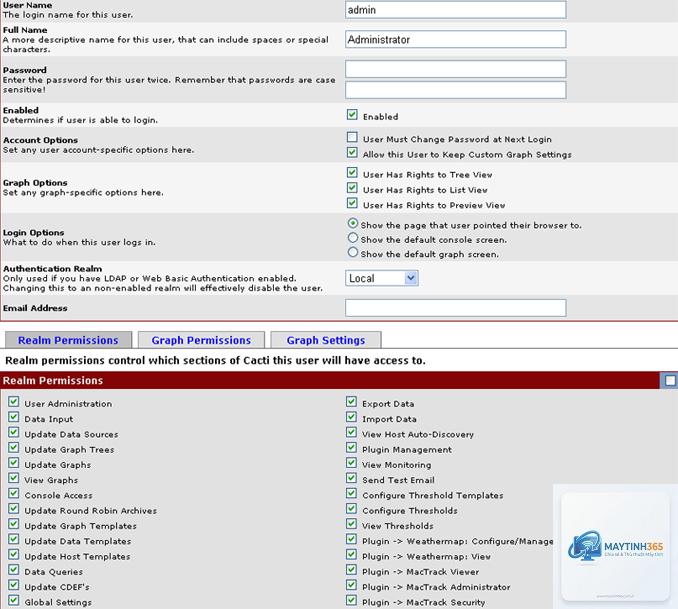Viewport: 678px width, 609px height.
Task: Click the first Password field
Action: point(455,69)
